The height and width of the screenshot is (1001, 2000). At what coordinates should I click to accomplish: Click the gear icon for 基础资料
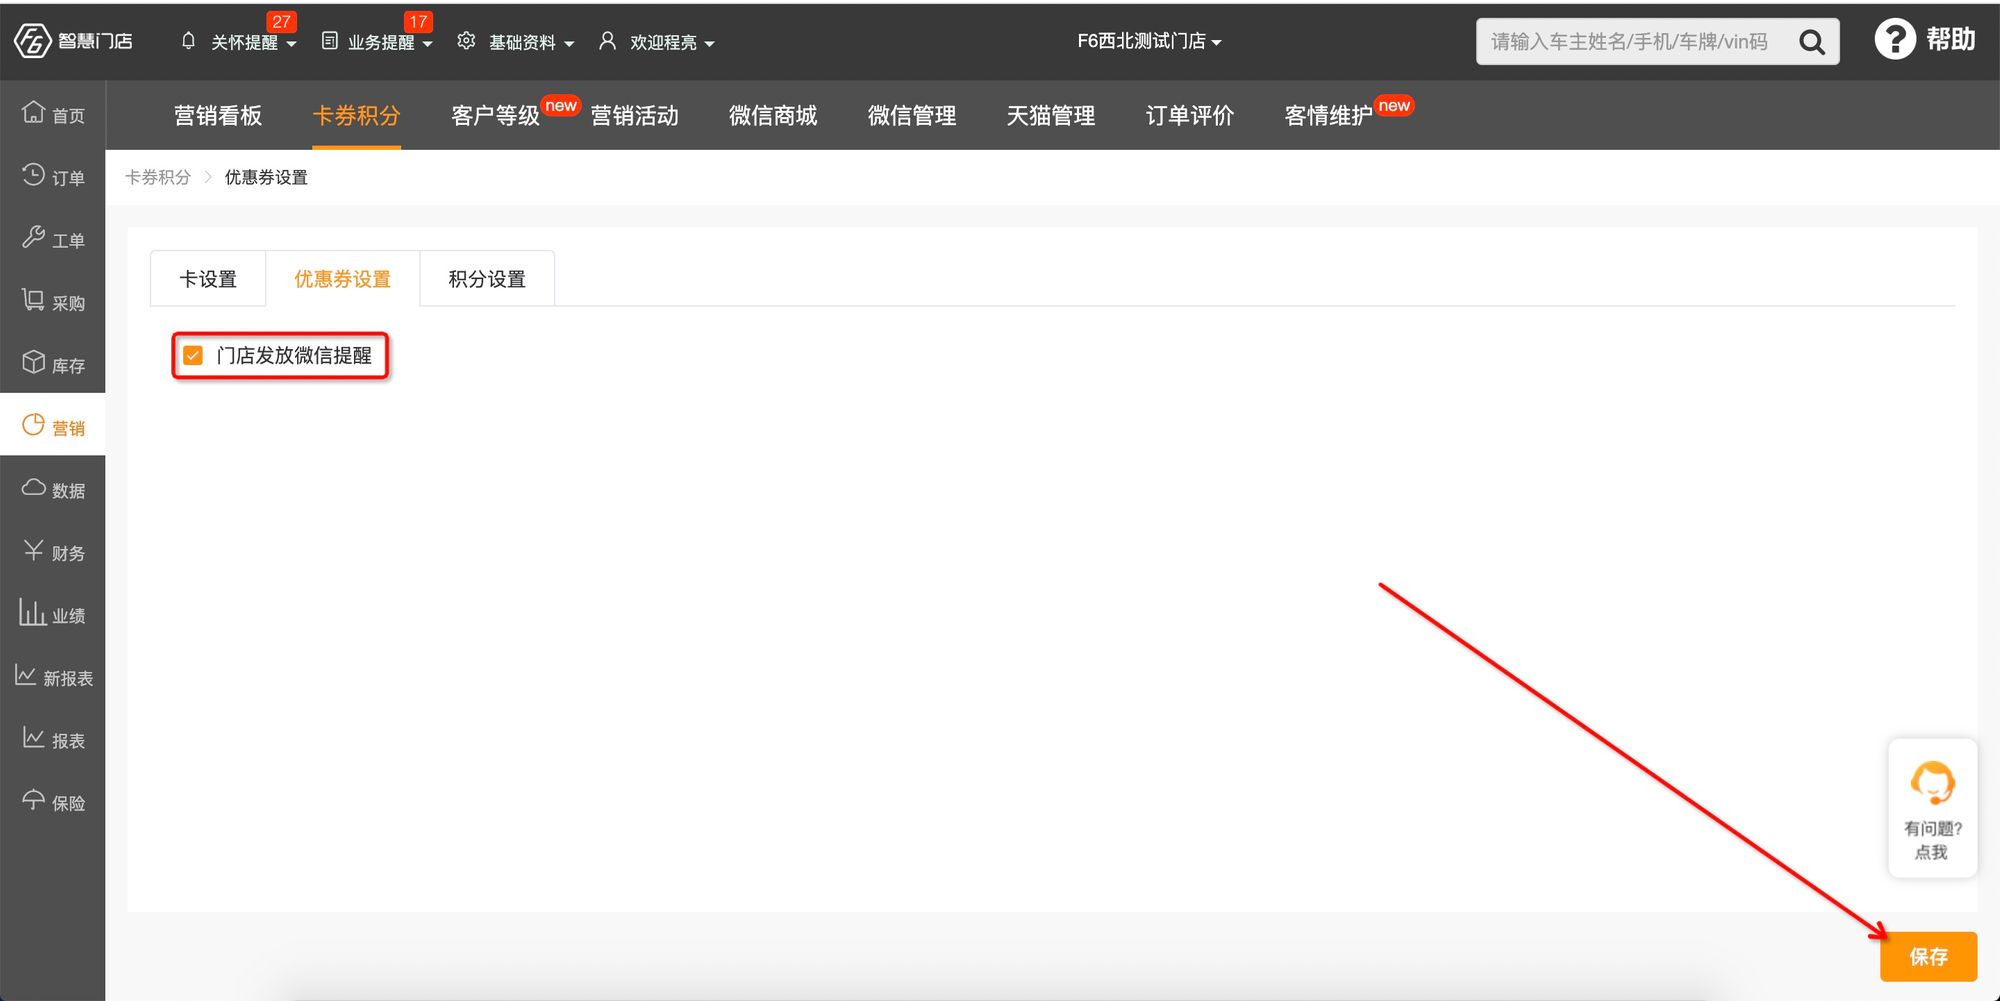pos(466,41)
